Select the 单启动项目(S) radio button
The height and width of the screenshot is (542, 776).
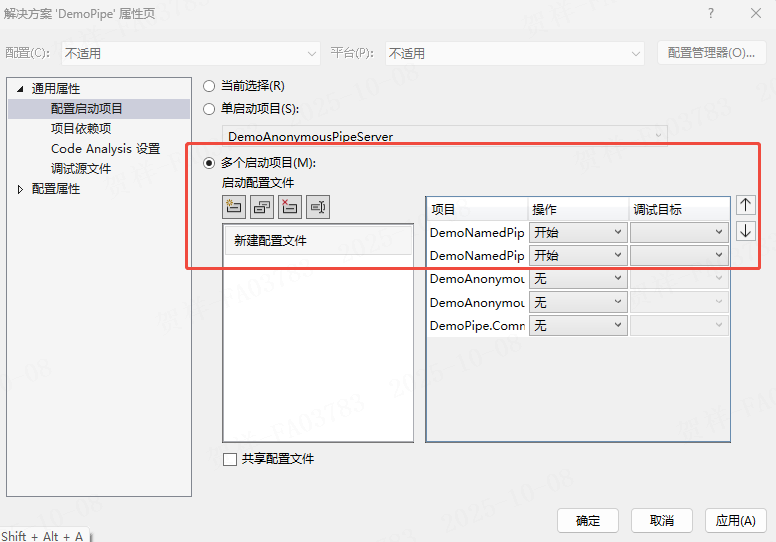pyautogui.click(x=209, y=109)
